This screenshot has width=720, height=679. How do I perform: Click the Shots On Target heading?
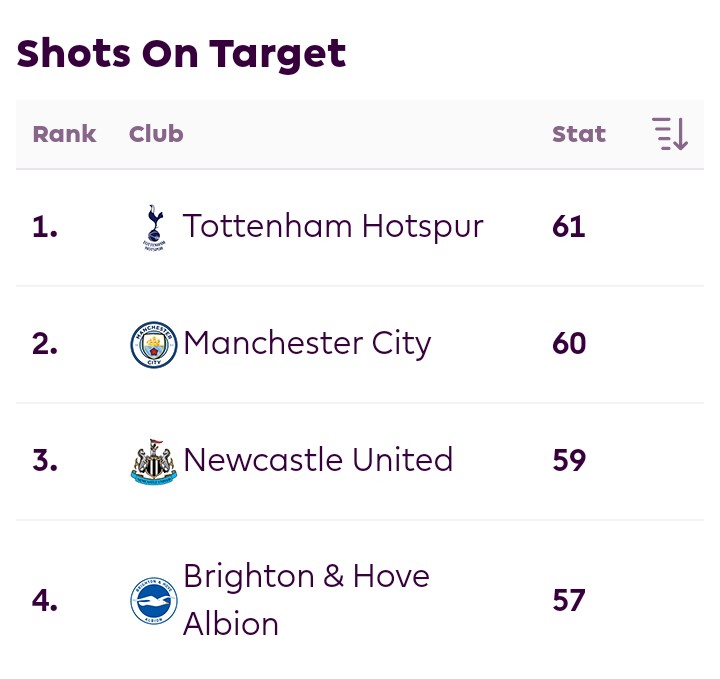click(181, 54)
